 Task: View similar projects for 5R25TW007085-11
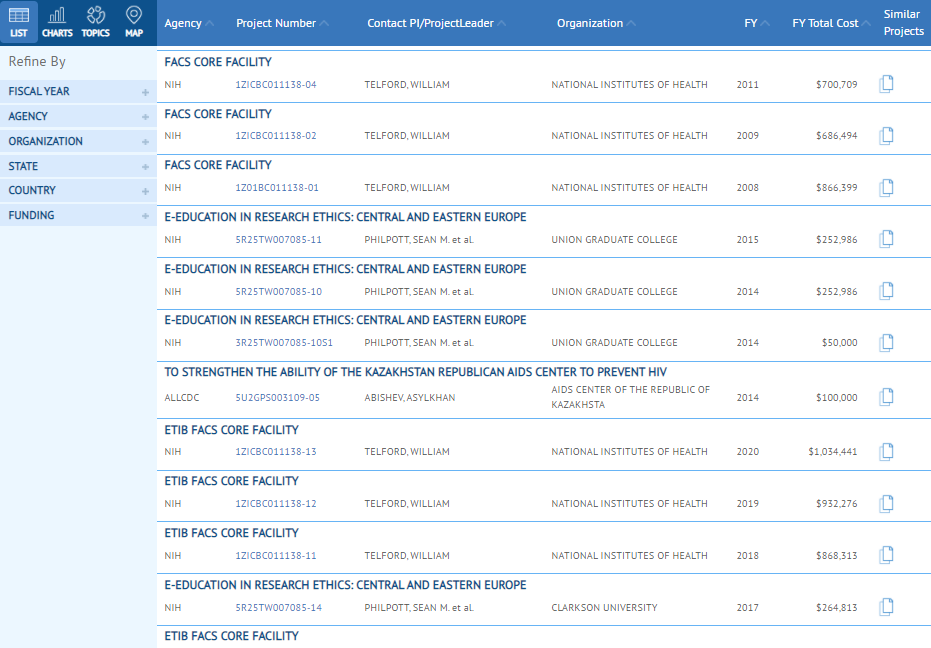point(886,239)
